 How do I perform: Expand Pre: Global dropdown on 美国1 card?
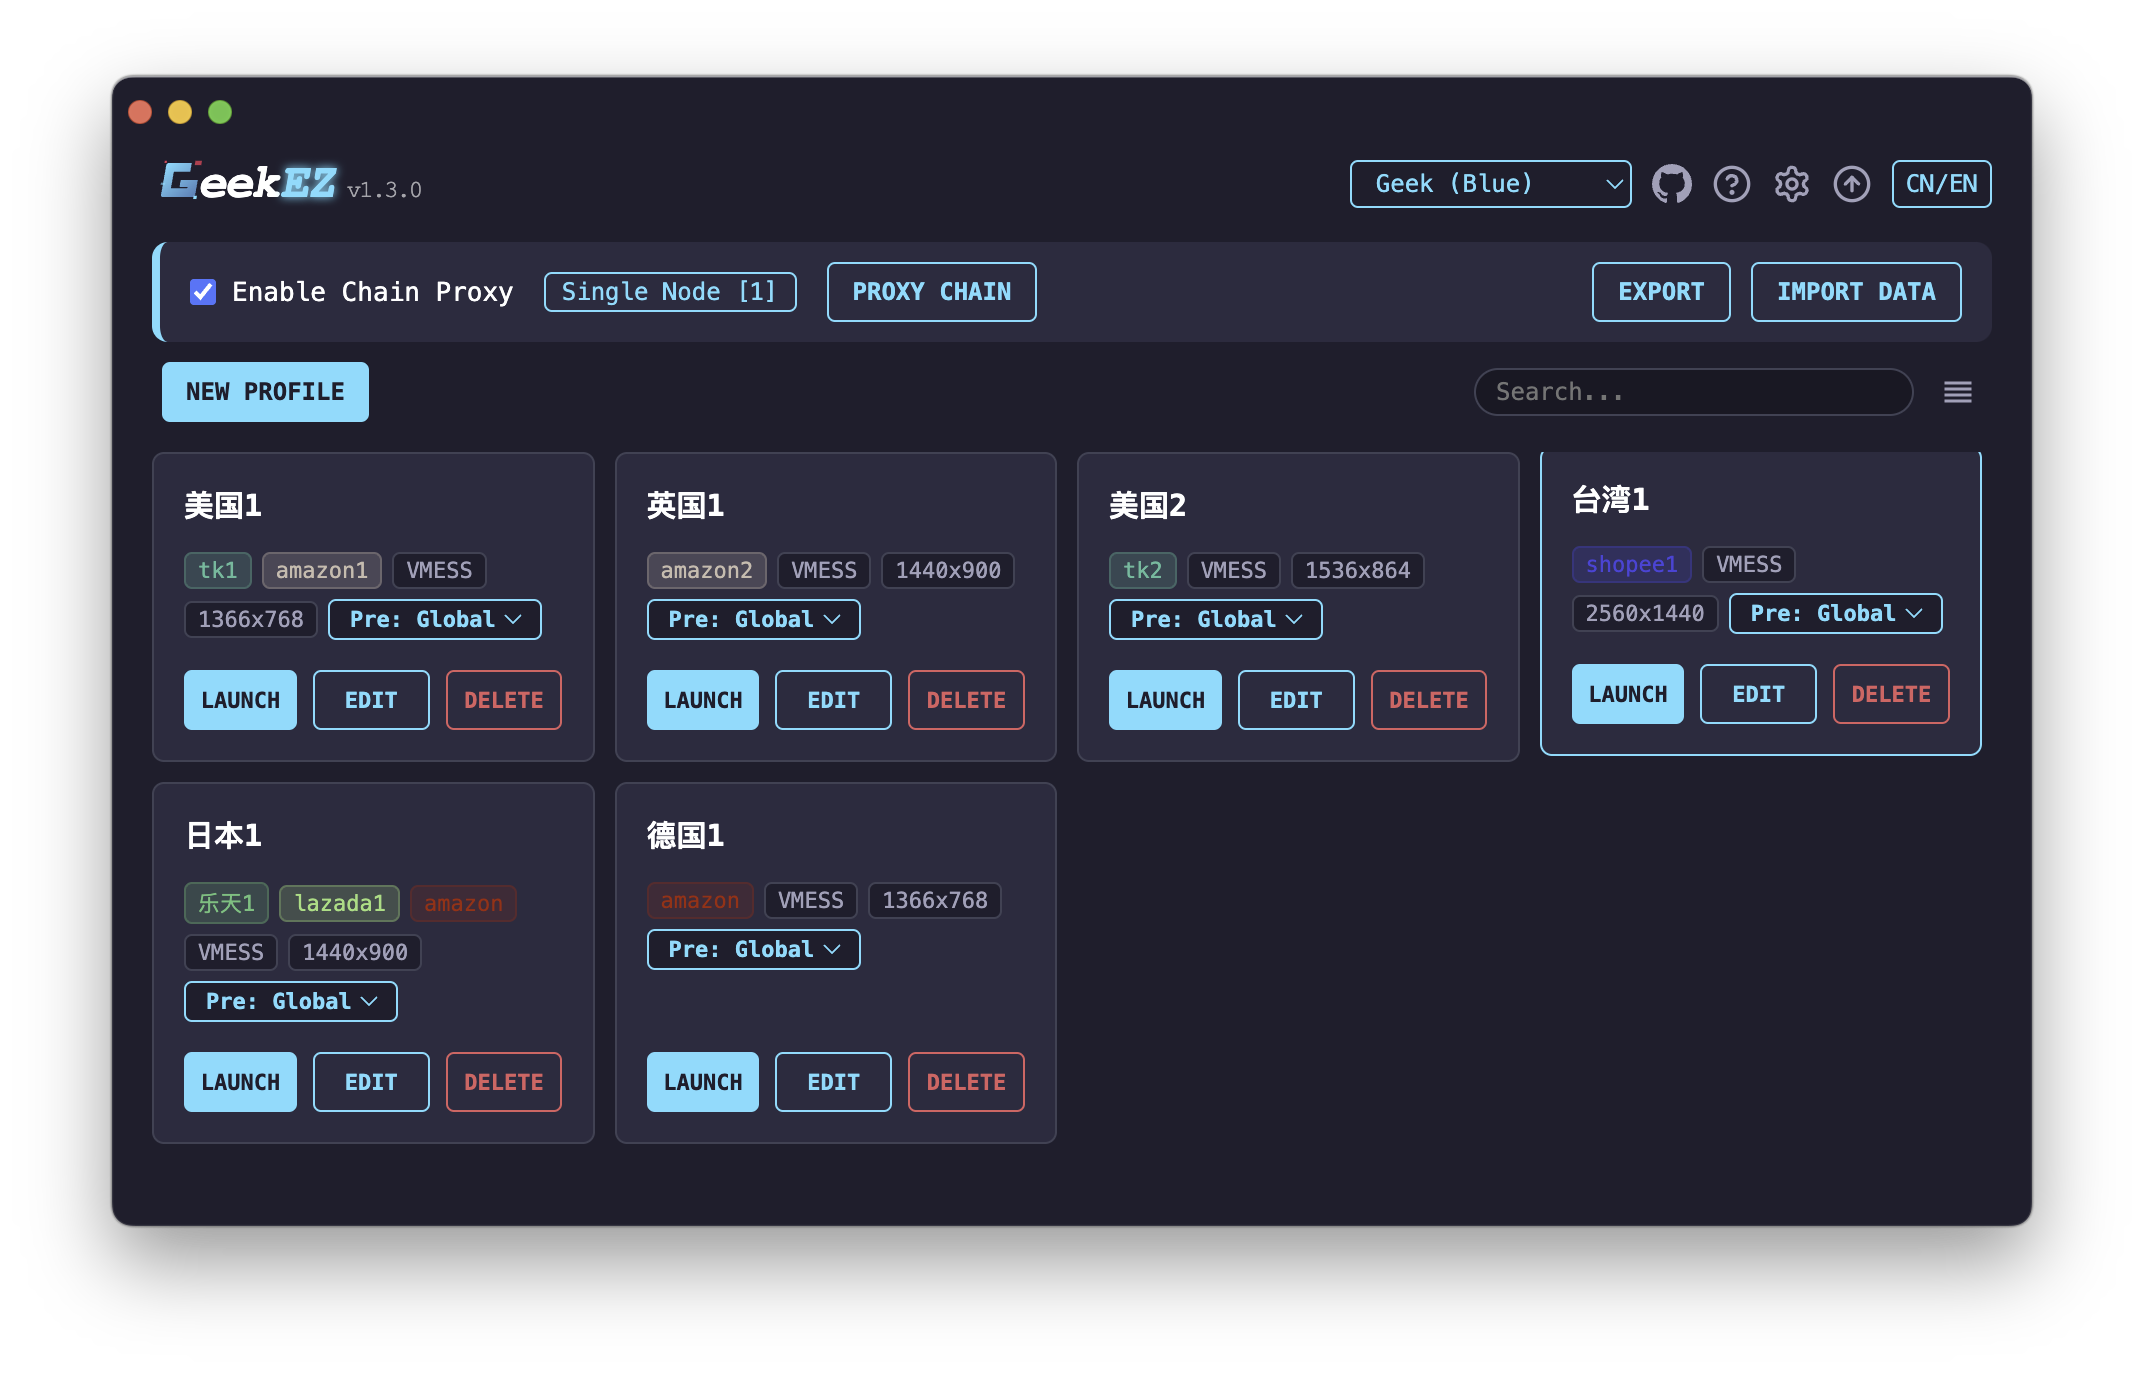click(434, 619)
